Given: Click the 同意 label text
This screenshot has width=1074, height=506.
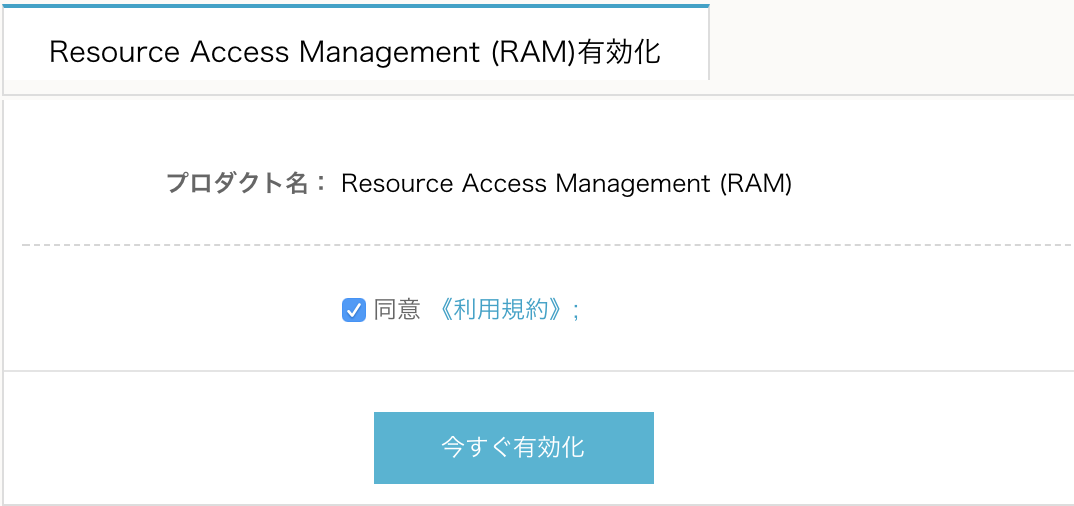Looking at the screenshot, I should [397, 311].
